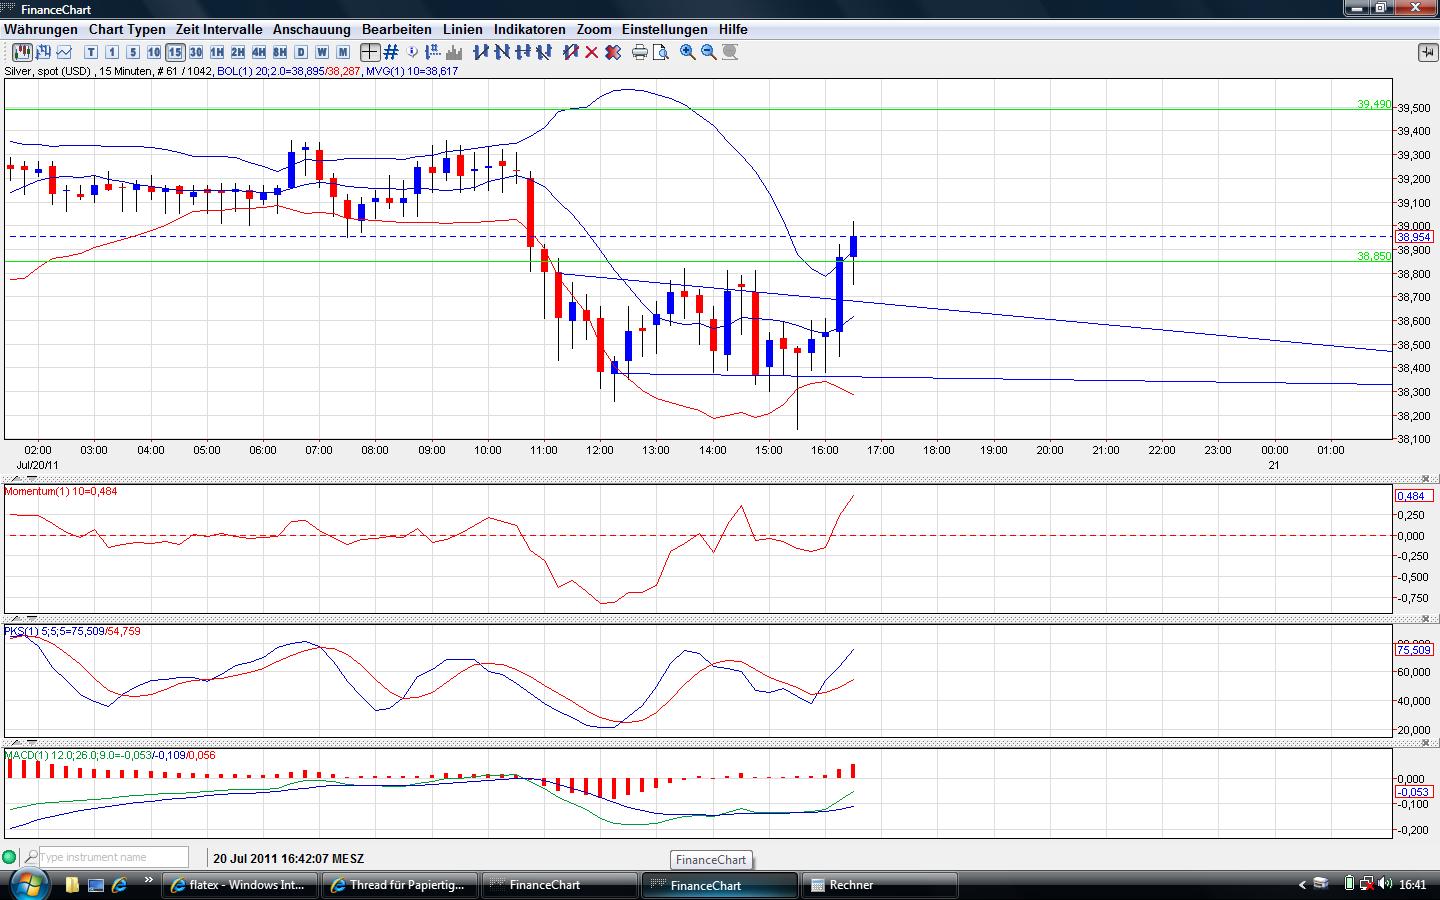Image resolution: width=1440 pixels, height=900 pixels.
Task: Toggle the chart grid icon
Action: pyautogui.click(x=391, y=52)
